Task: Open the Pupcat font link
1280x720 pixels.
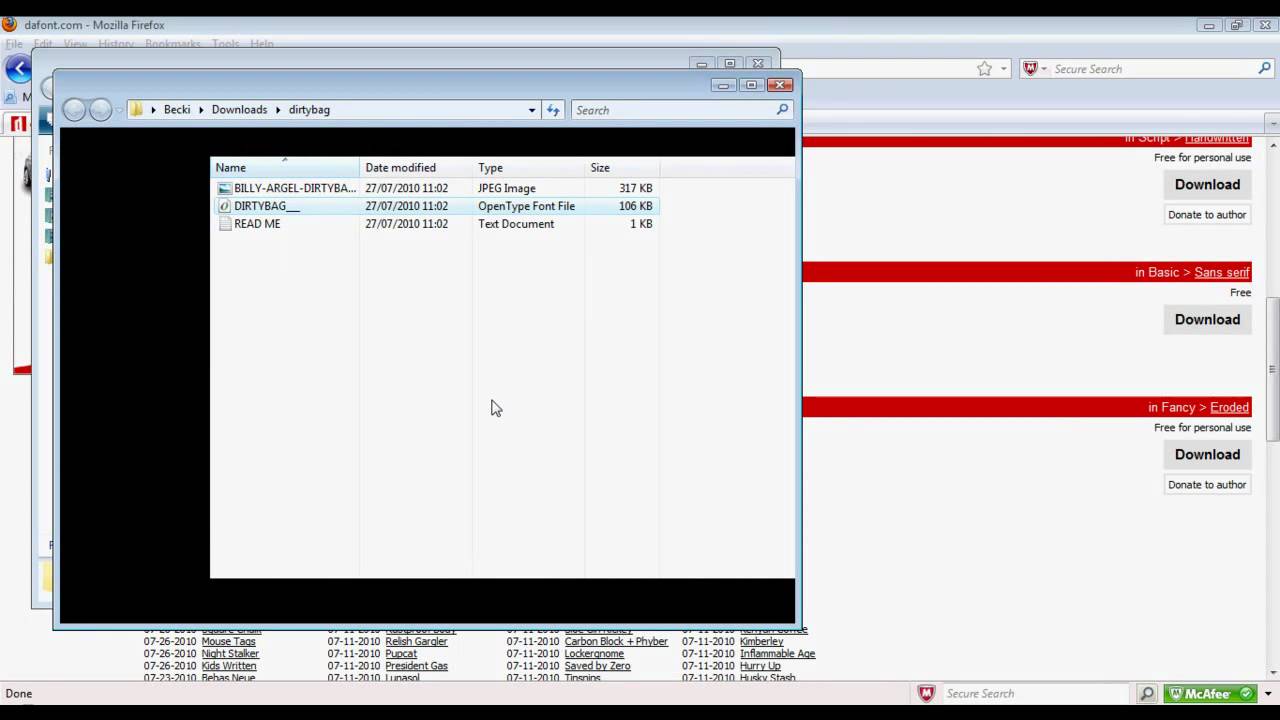Action: click(x=401, y=654)
